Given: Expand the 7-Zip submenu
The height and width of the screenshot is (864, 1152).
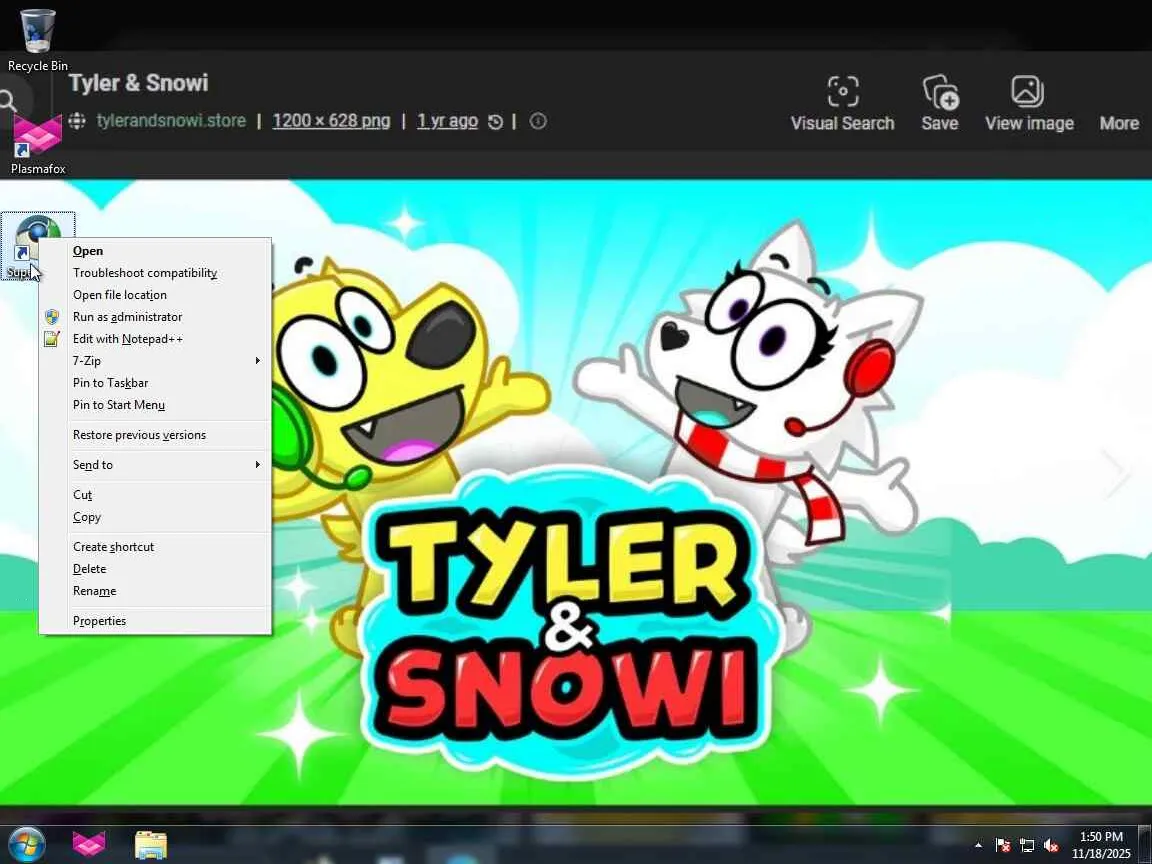Looking at the screenshot, I should click(x=155, y=361).
